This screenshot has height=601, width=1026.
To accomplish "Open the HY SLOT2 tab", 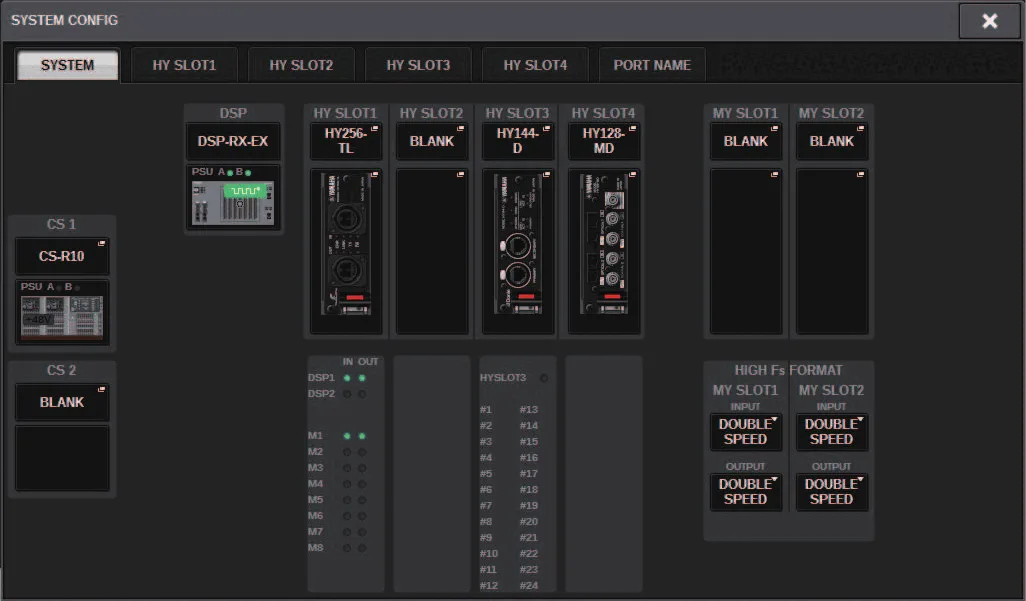I will tap(301, 65).
